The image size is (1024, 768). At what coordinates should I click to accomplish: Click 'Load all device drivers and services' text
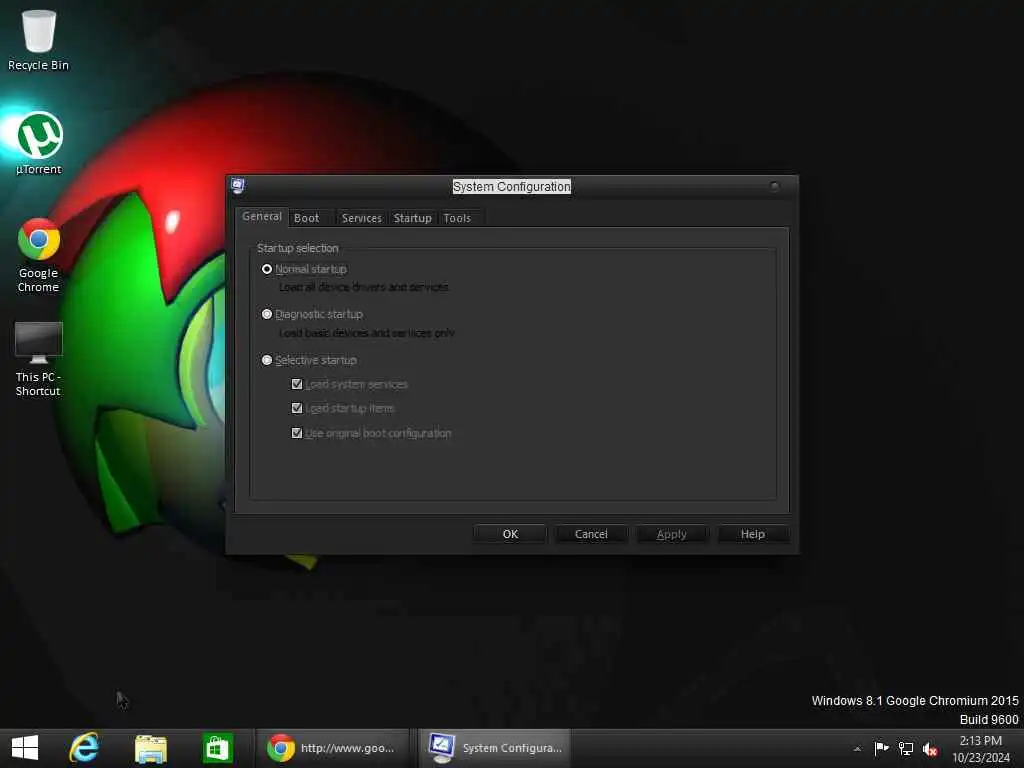[364, 287]
